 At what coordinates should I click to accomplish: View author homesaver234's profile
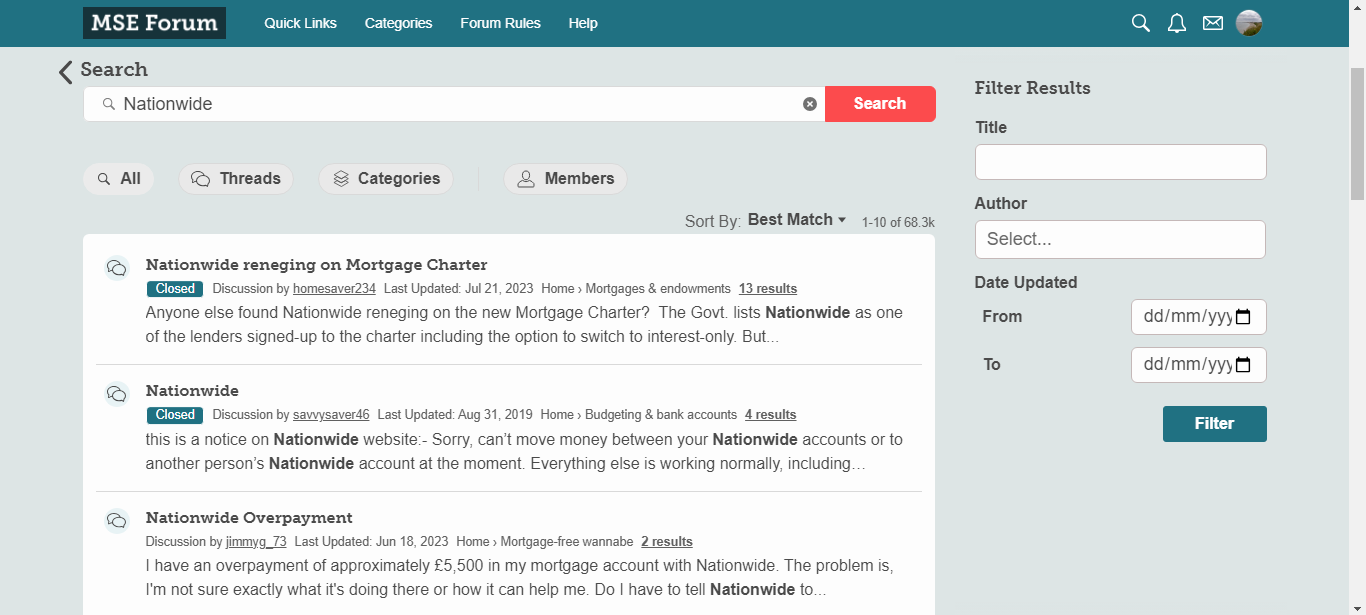[x=334, y=289]
